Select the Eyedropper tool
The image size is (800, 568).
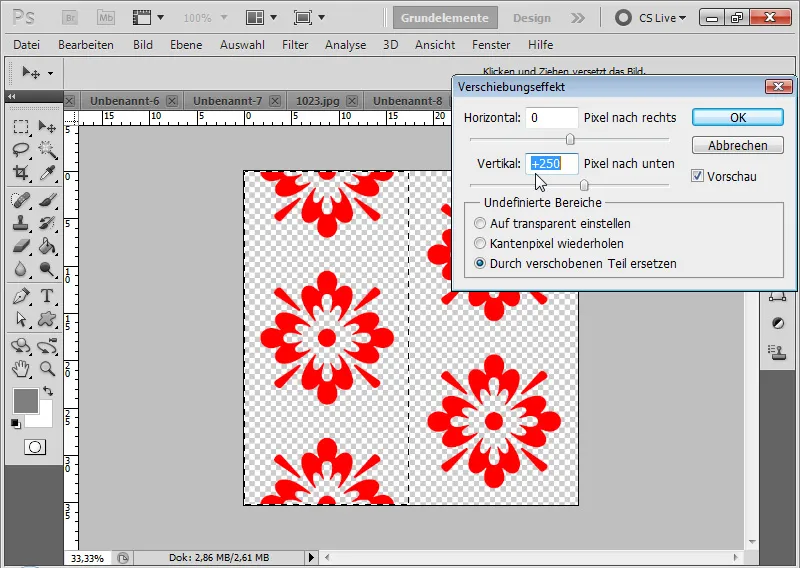tap(47, 172)
